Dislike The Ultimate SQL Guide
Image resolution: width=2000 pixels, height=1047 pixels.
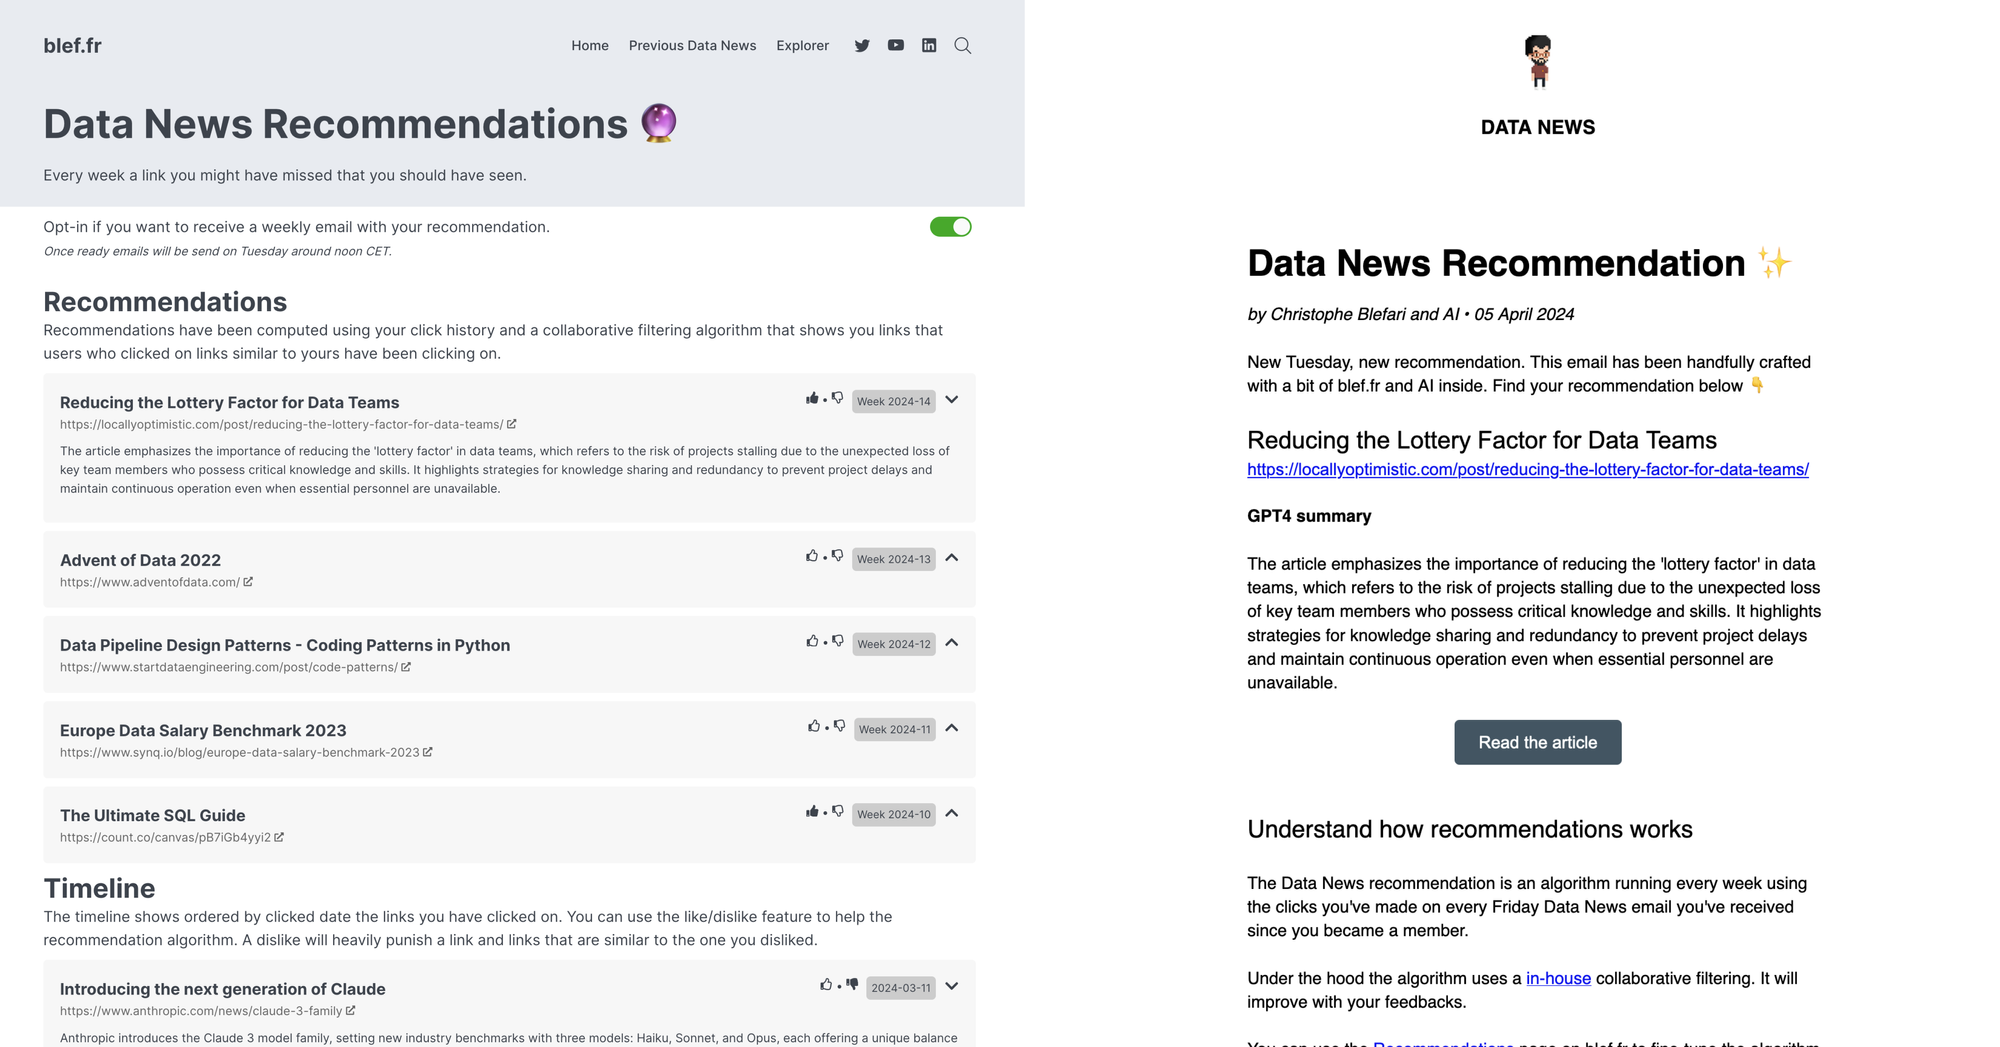point(838,812)
